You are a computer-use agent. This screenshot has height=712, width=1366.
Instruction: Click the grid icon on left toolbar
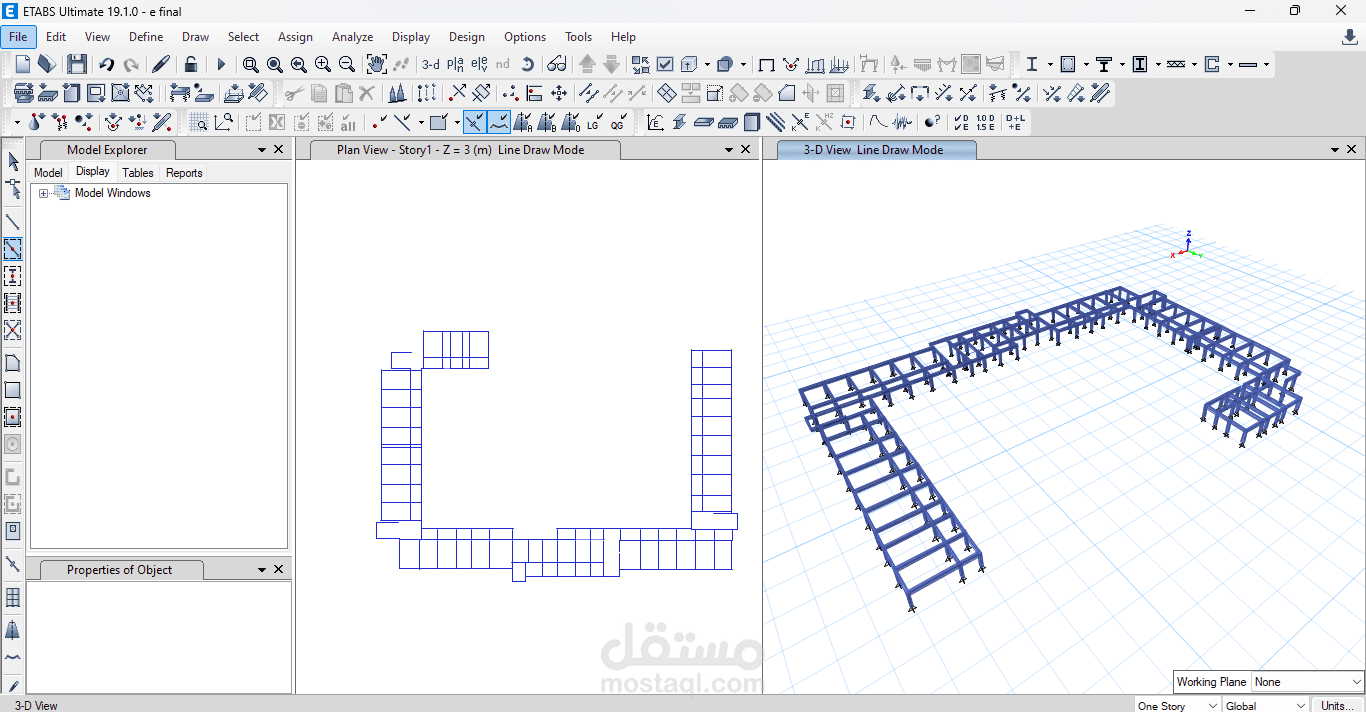tap(13, 598)
